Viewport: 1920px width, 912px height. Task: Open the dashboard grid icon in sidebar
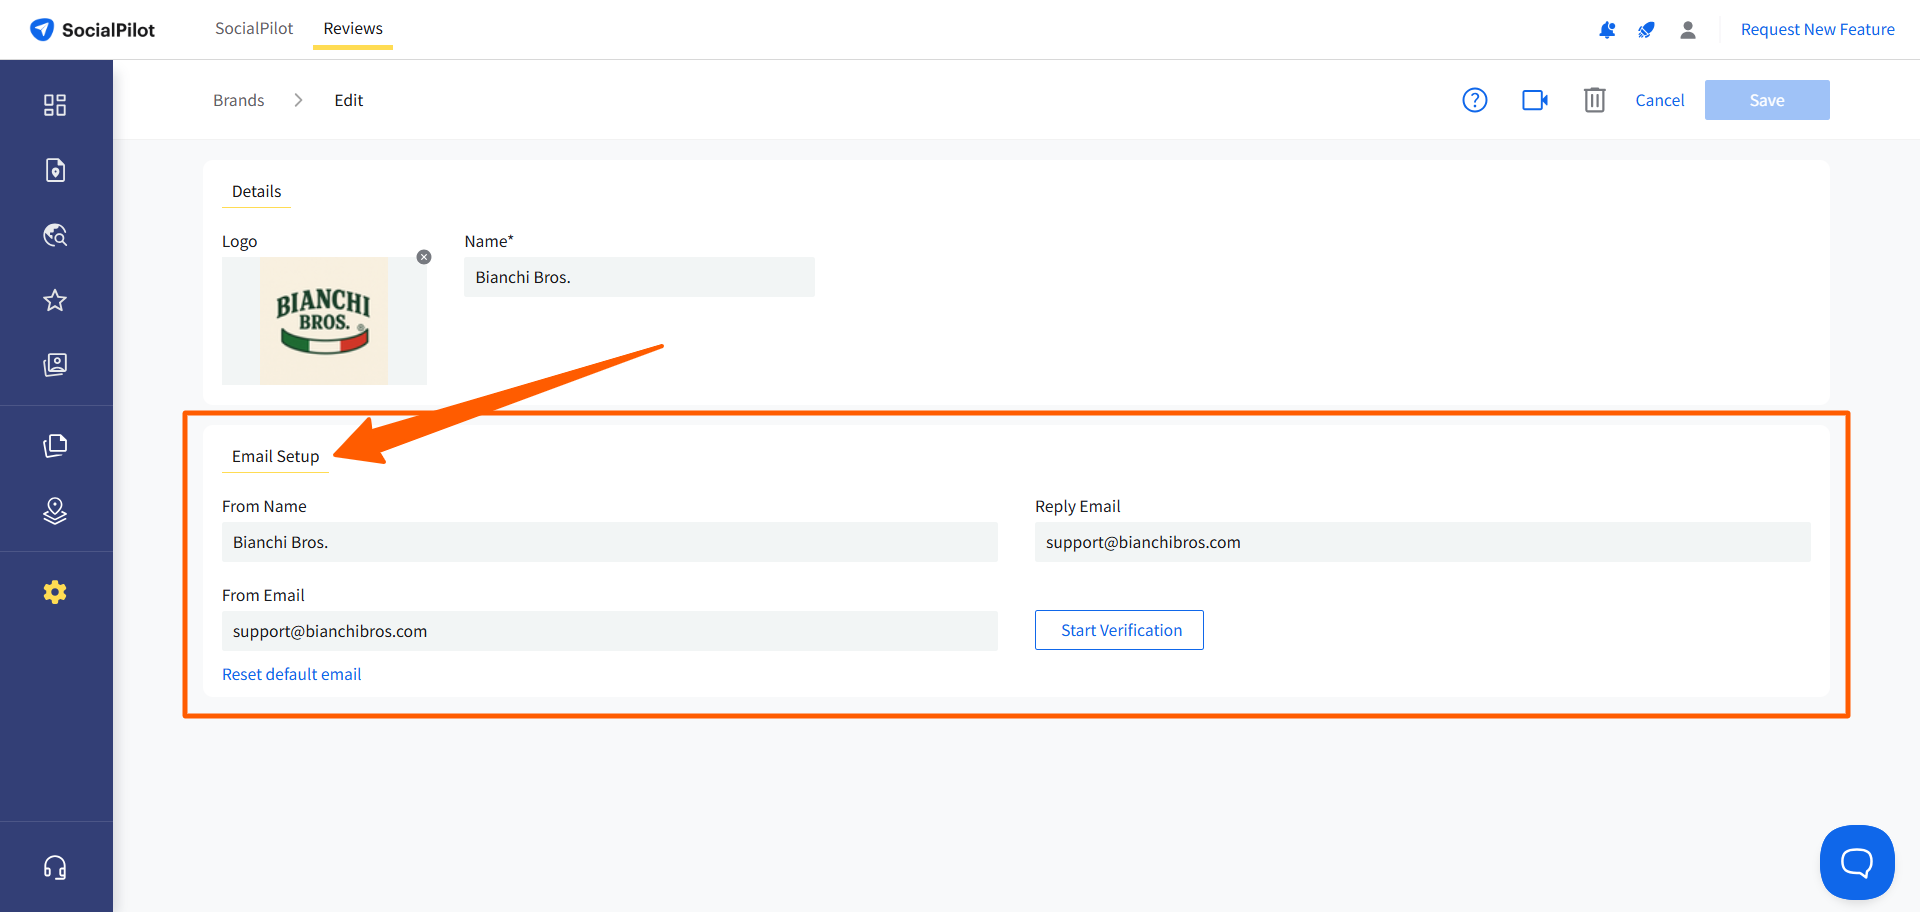pos(55,105)
